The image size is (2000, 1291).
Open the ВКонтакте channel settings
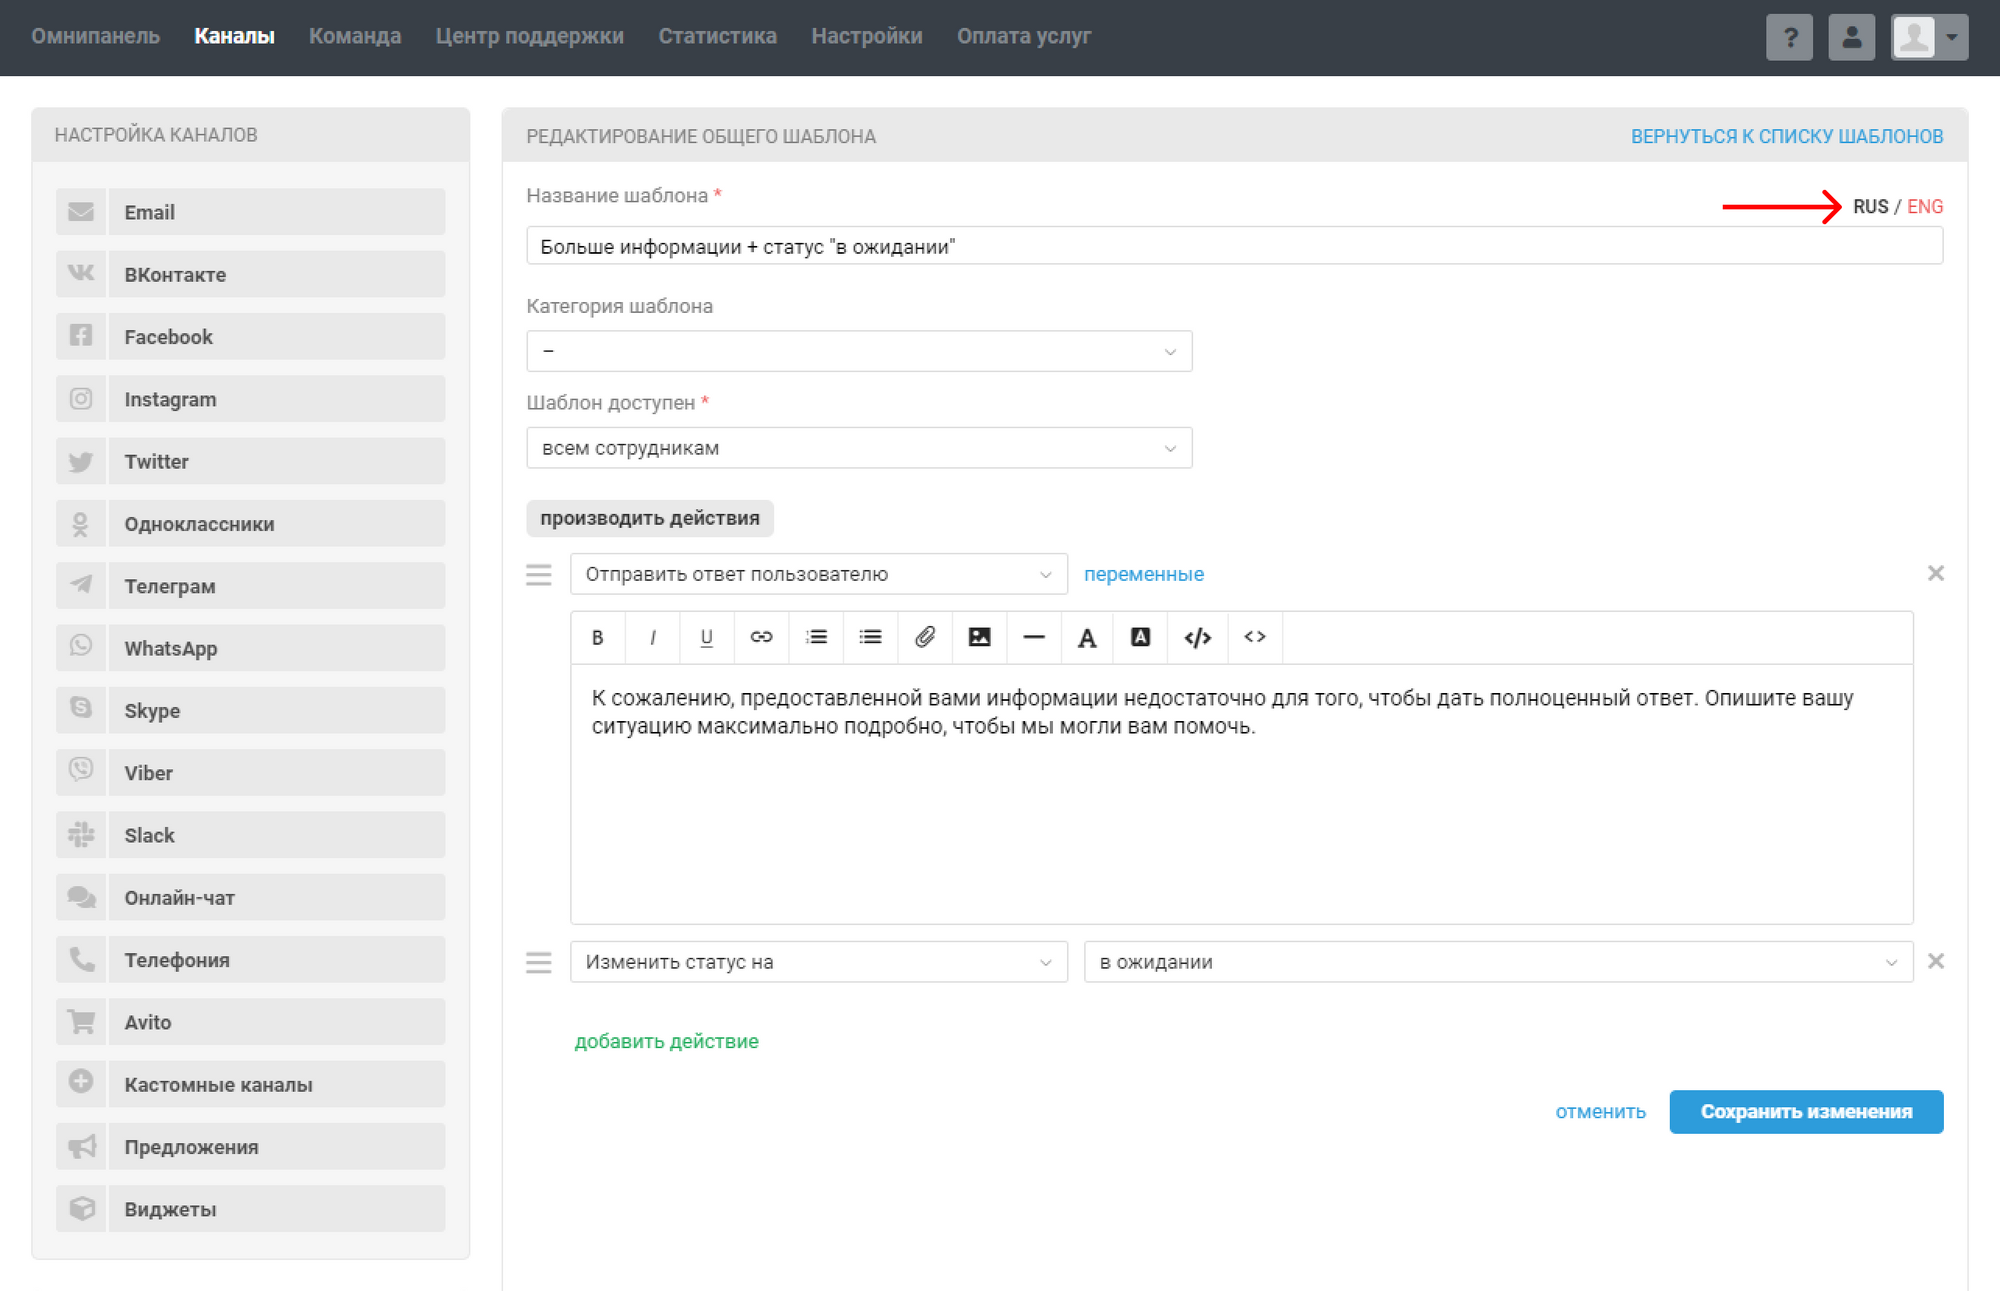(x=250, y=274)
